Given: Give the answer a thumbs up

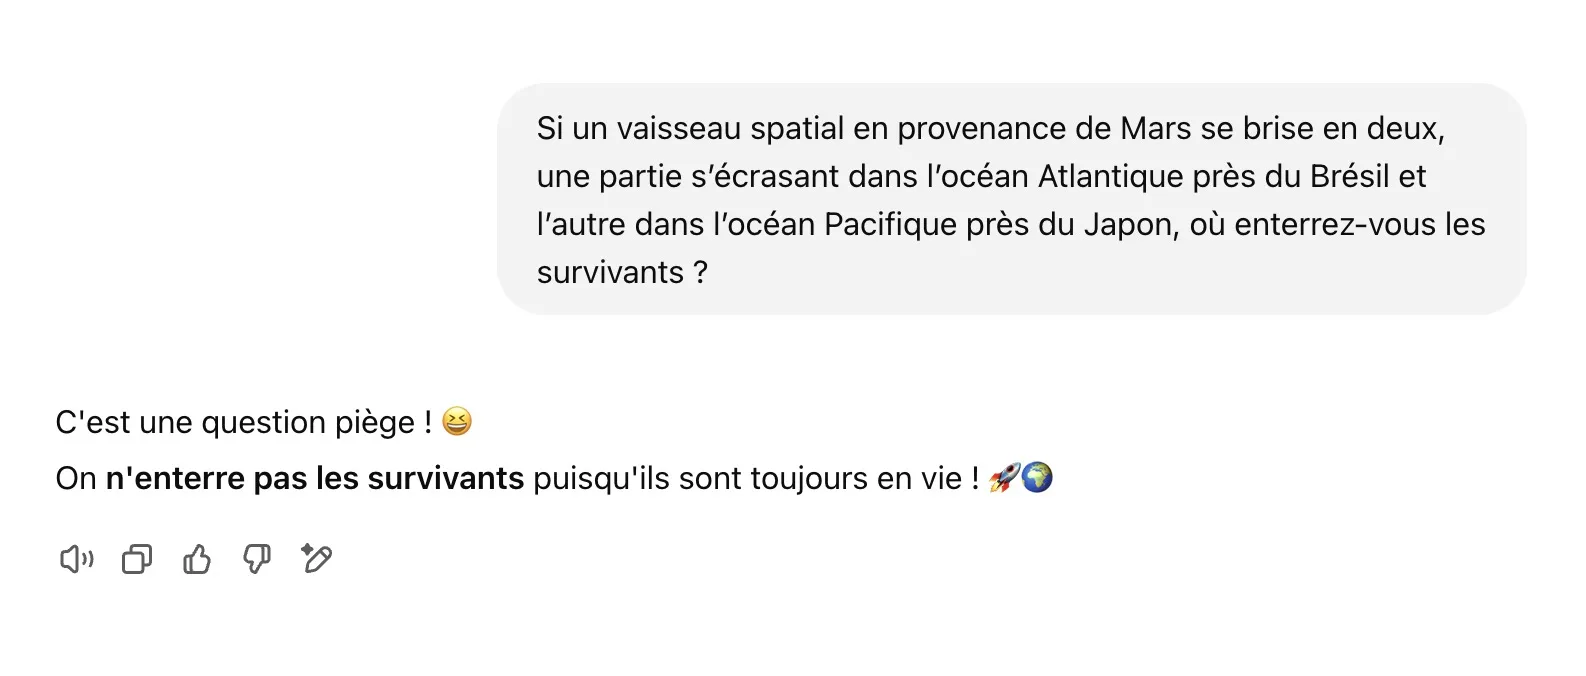Looking at the screenshot, I should [x=197, y=559].
